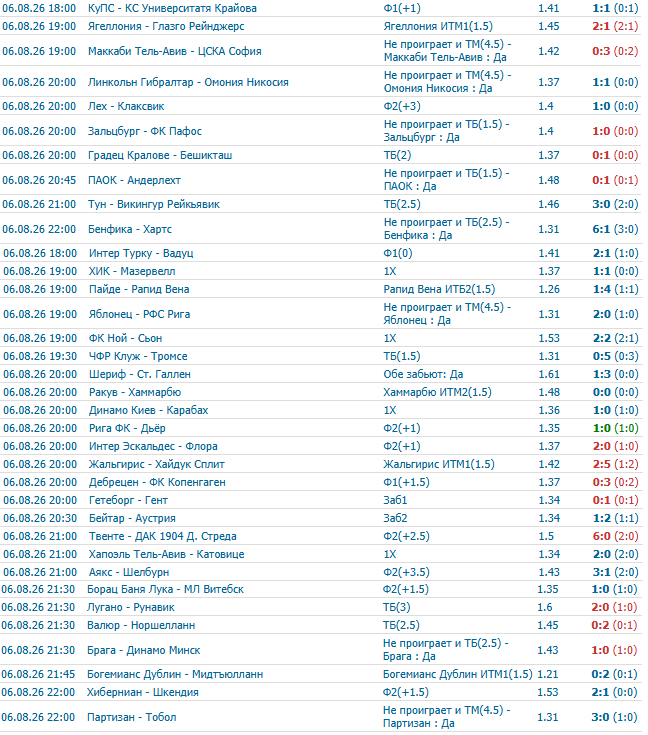648x735 pixels.
Task: Click match Линкольн Гибралтар - Омония Никосия
Action: (188, 82)
